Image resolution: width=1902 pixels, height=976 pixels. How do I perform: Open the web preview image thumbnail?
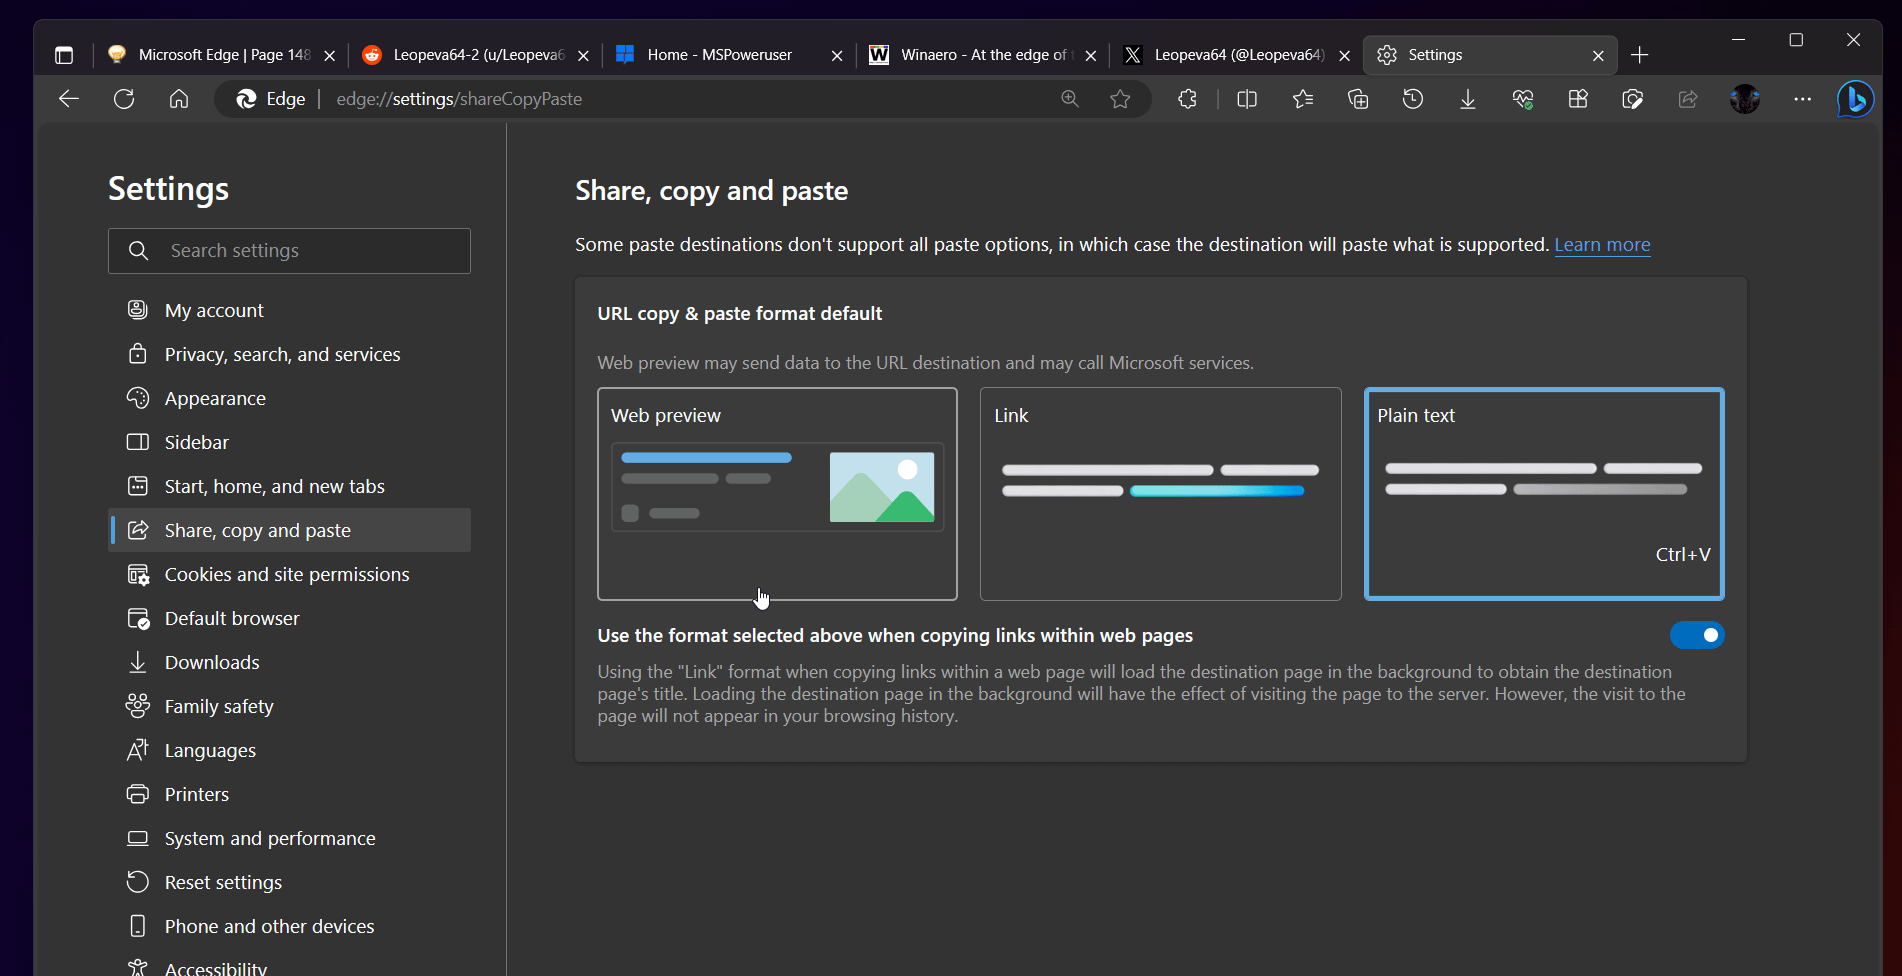[882, 487]
